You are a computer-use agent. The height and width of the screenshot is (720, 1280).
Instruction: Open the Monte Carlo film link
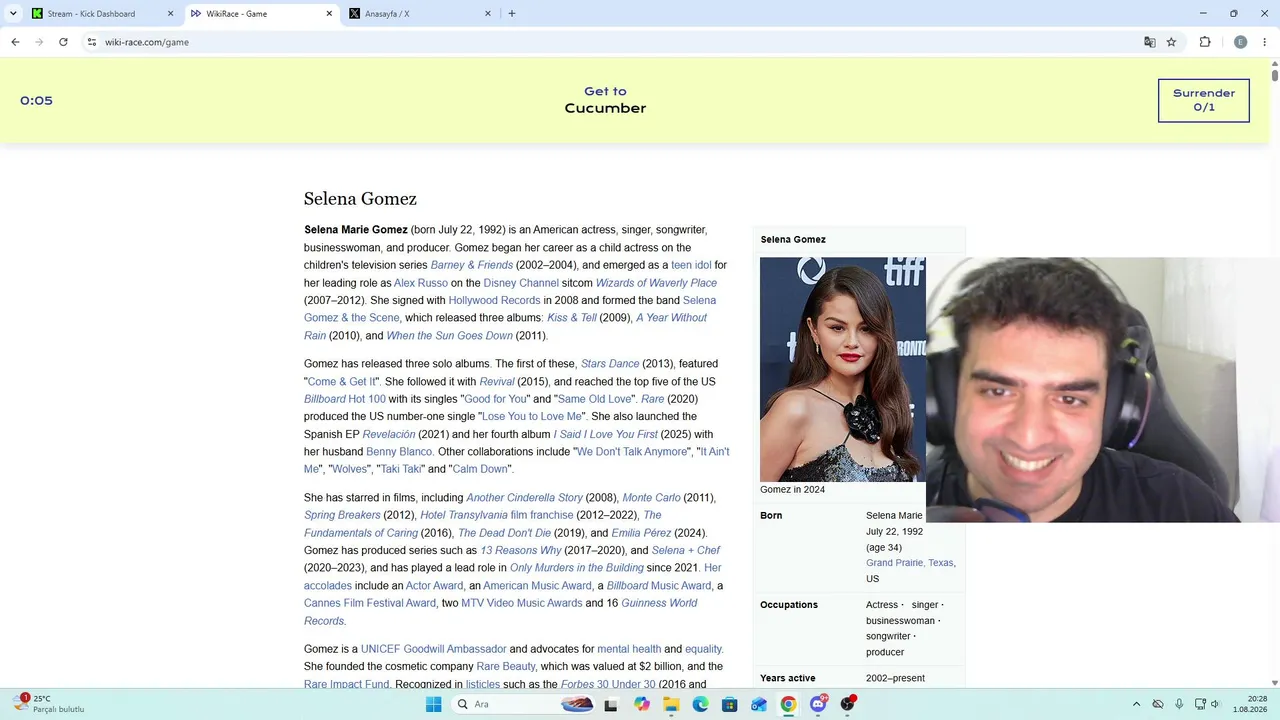pos(651,498)
